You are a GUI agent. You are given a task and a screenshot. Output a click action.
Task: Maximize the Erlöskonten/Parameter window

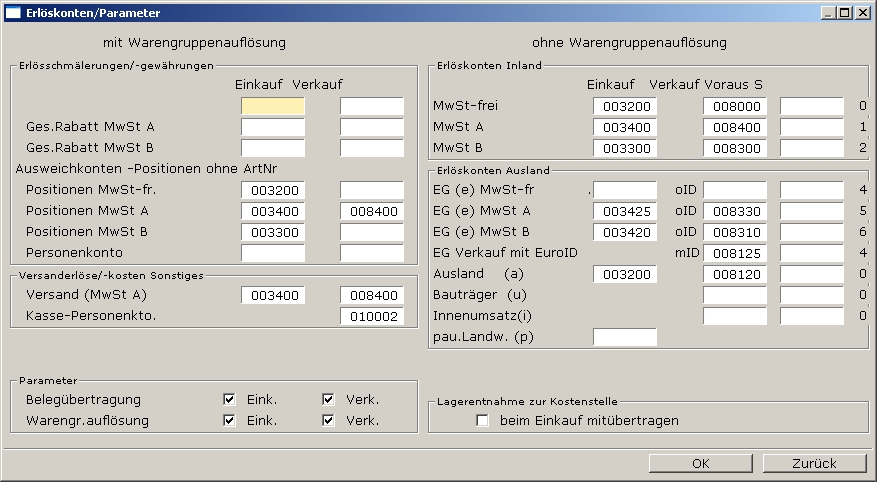pos(845,13)
